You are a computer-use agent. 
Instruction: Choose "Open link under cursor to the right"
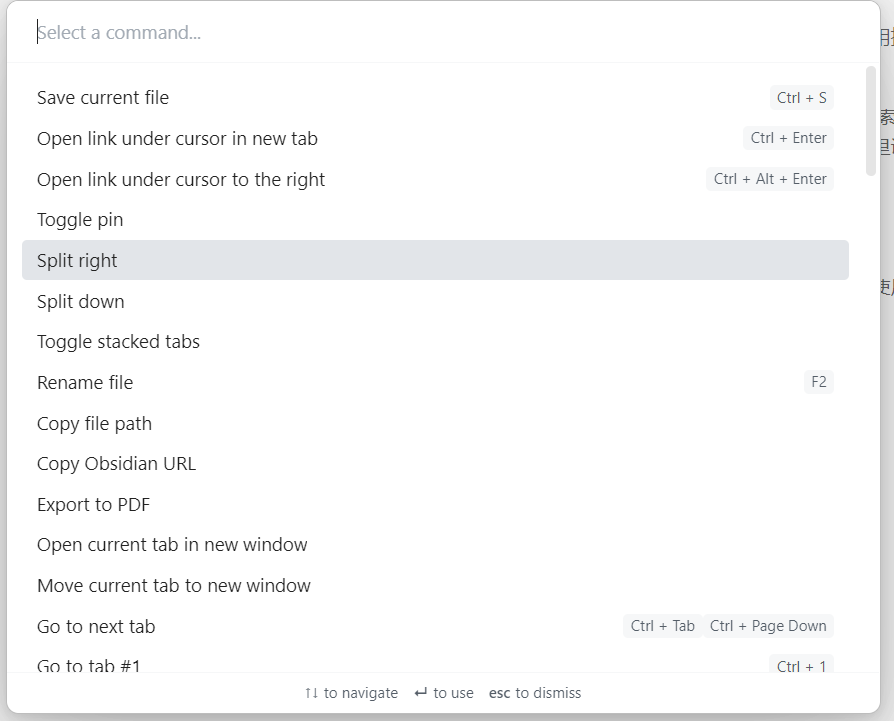point(181,178)
